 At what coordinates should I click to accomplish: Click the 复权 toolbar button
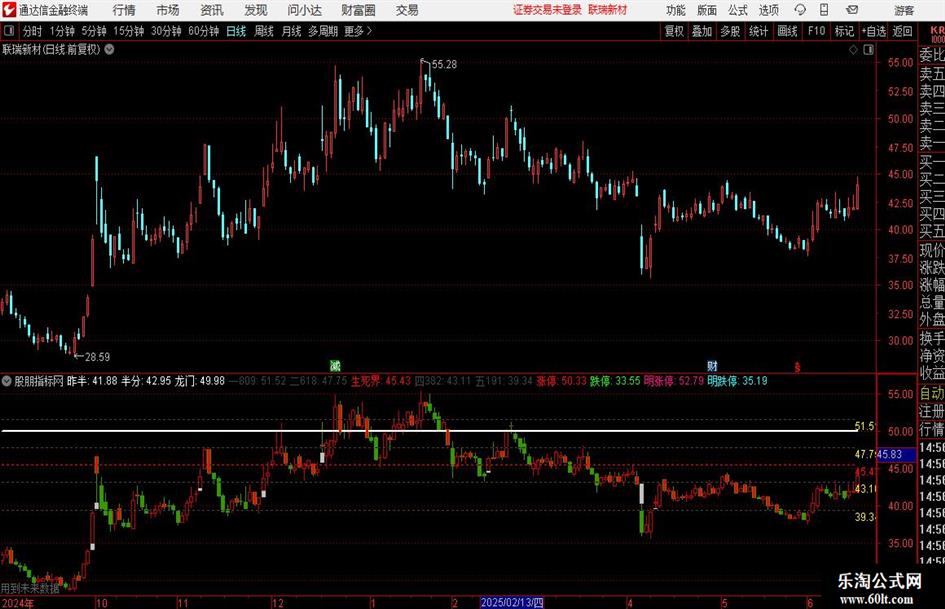674,31
